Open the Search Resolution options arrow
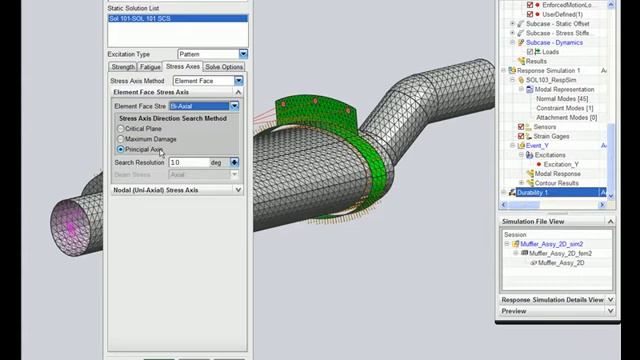The height and width of the screenshot is (360, 640). click(x=234, y=162)
